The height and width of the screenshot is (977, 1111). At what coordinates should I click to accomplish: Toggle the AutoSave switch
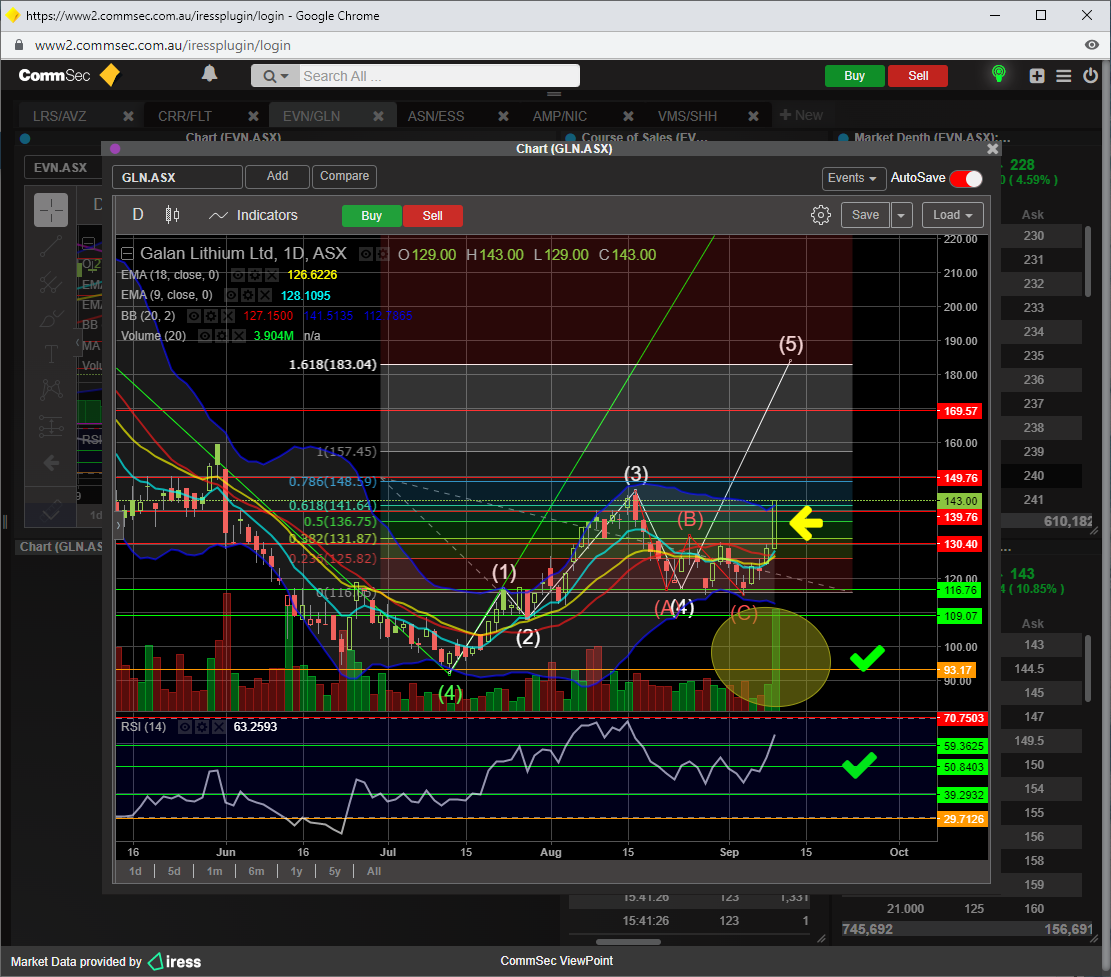click(x=966, y=179)
